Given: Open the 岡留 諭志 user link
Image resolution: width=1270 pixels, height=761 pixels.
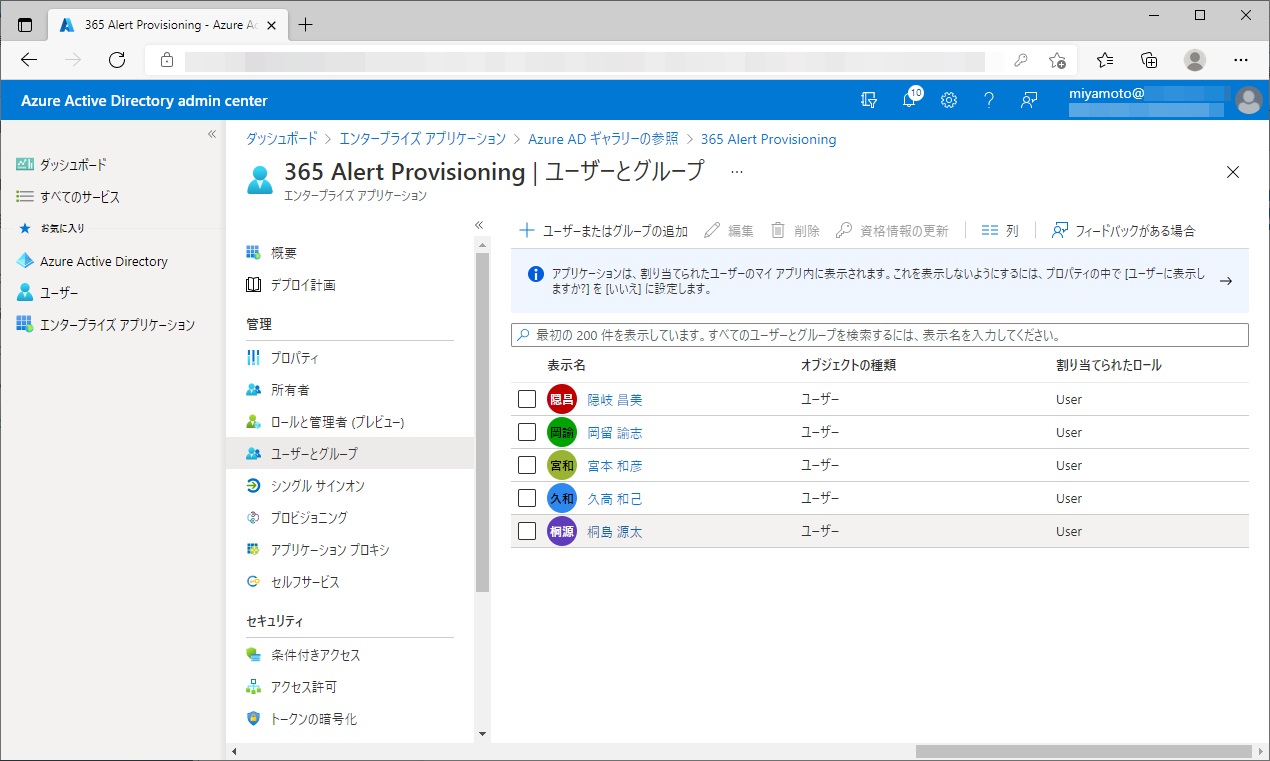Looking at the screenshot, I should (x=614, y=433).
